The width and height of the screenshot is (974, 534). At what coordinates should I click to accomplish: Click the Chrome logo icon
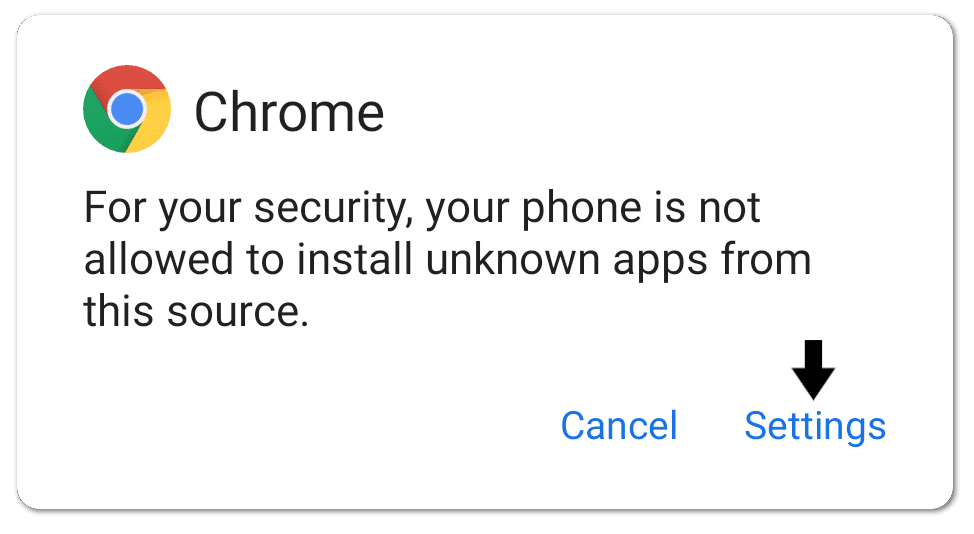click(x=127, y=109)
